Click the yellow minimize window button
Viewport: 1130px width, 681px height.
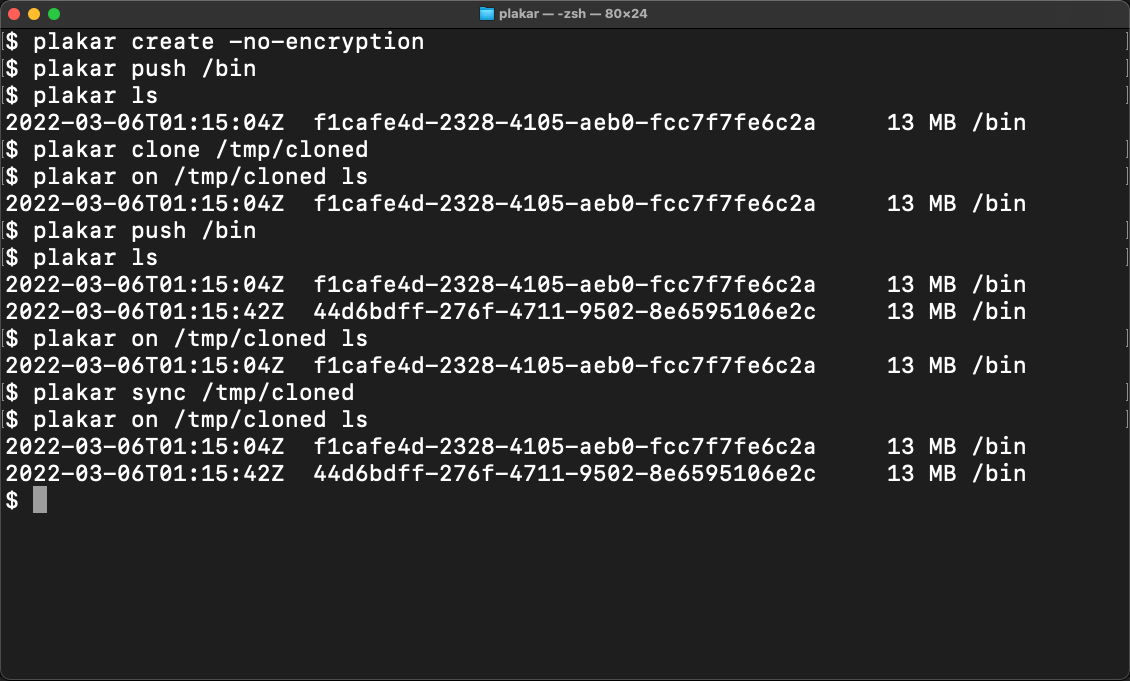tap(34, 14)
